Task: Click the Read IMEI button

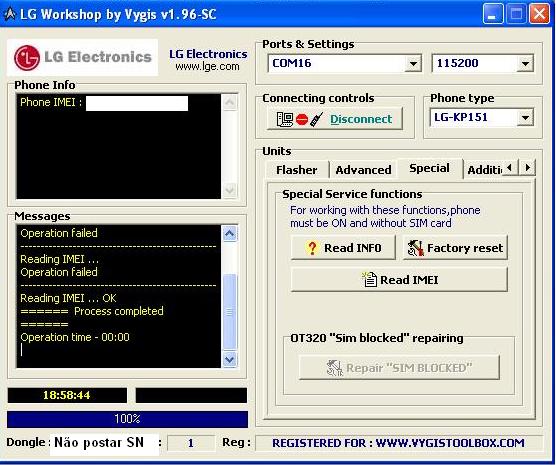Action: pos(399,279)
